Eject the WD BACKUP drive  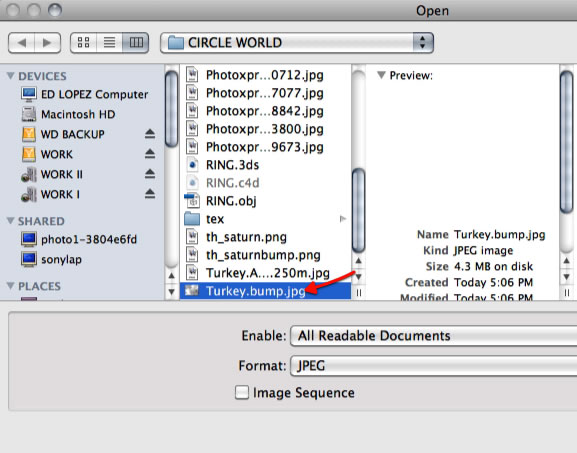[150, 134]
